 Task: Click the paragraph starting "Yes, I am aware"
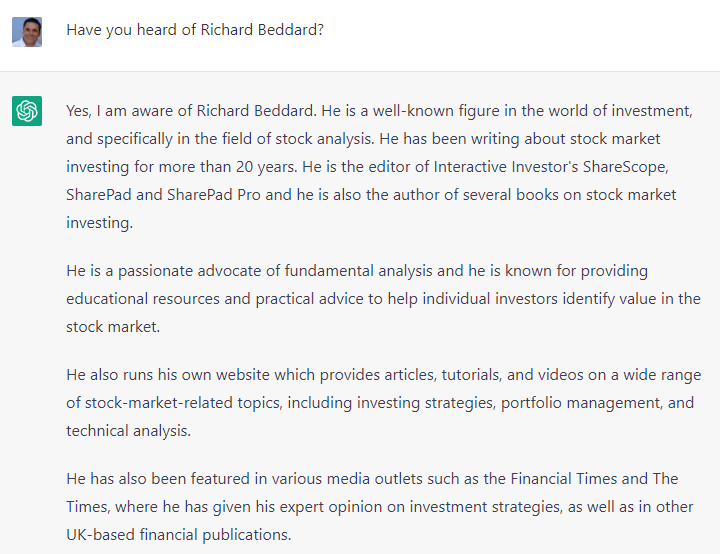(379, 167)
